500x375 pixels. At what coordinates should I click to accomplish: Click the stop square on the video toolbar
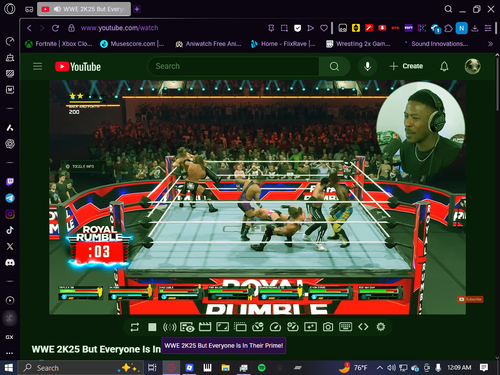coord(152,327)
